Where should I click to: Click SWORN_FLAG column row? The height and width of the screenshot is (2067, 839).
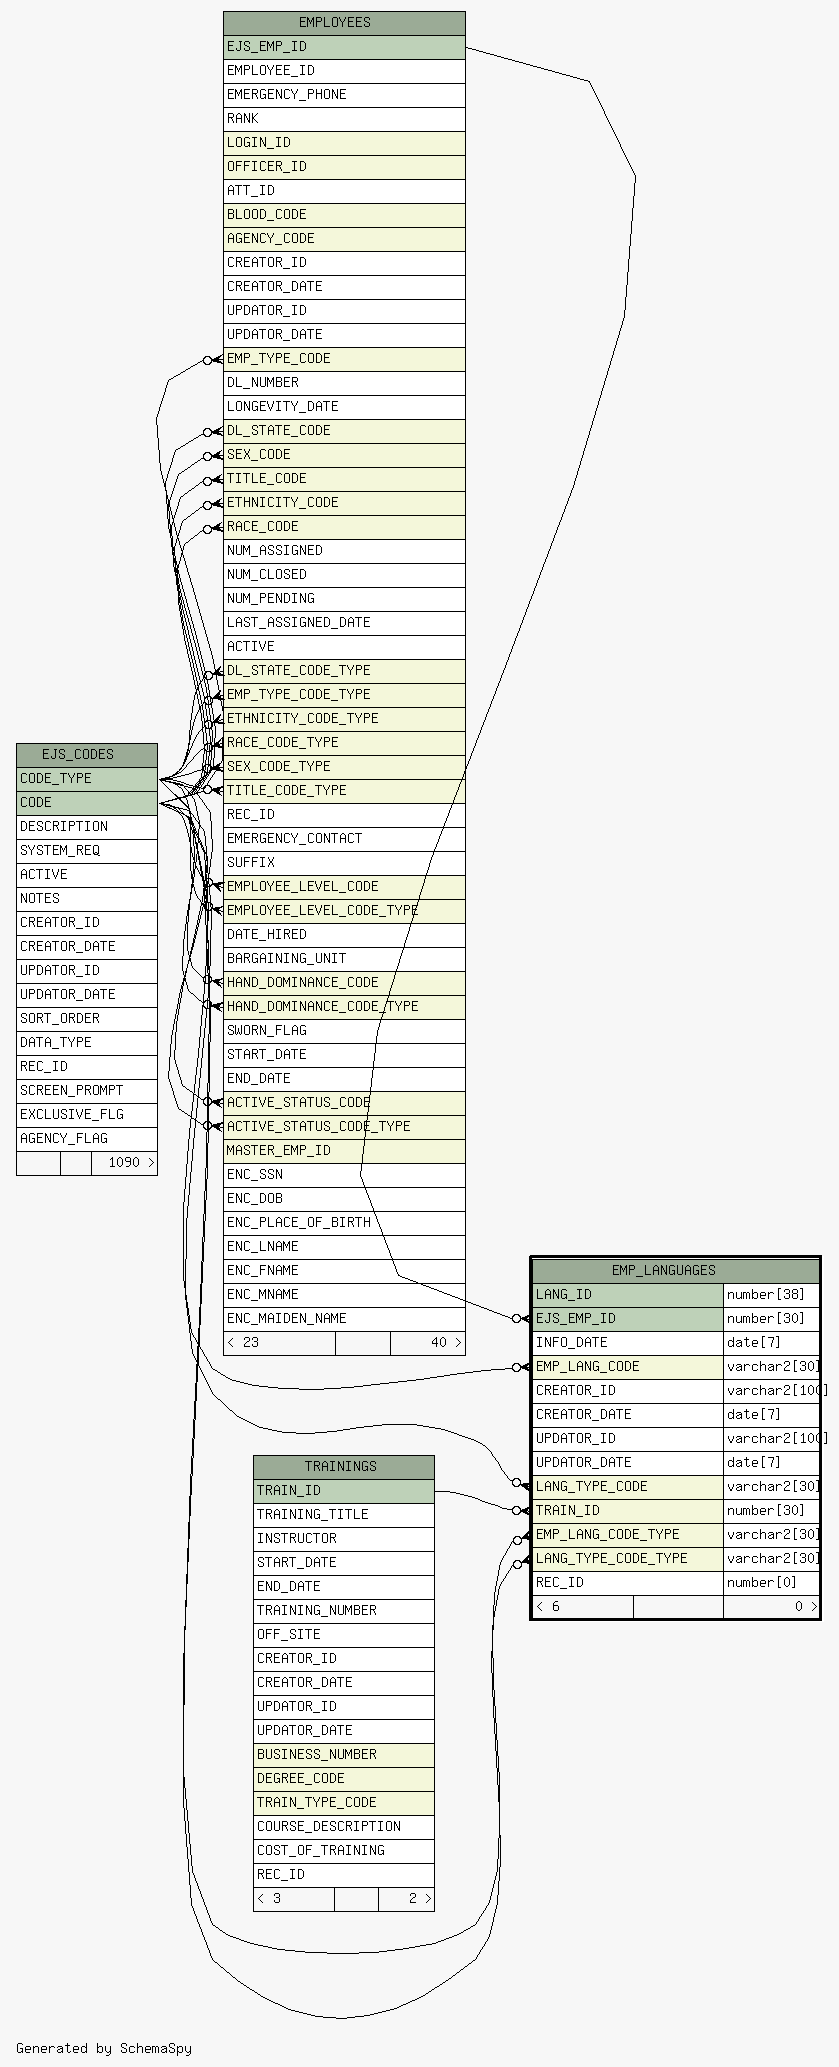(344, 1031)
